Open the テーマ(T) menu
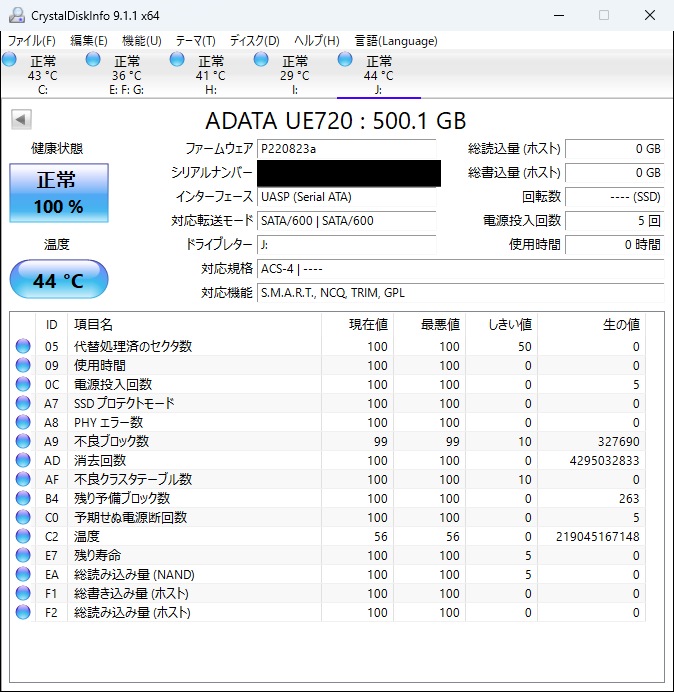Image resolution: width=674 pixels, height=692 pixels. [196, 41]
